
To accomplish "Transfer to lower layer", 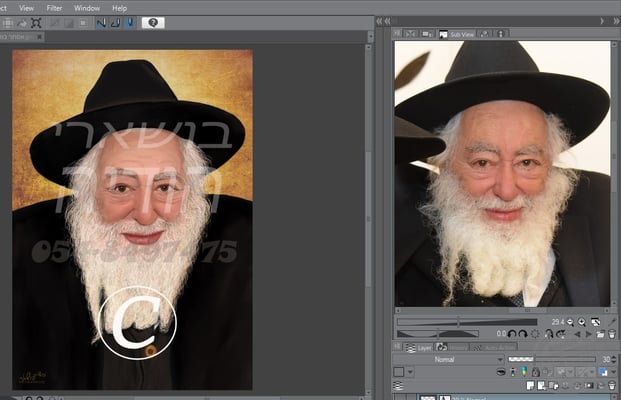I will pos(566,386).
